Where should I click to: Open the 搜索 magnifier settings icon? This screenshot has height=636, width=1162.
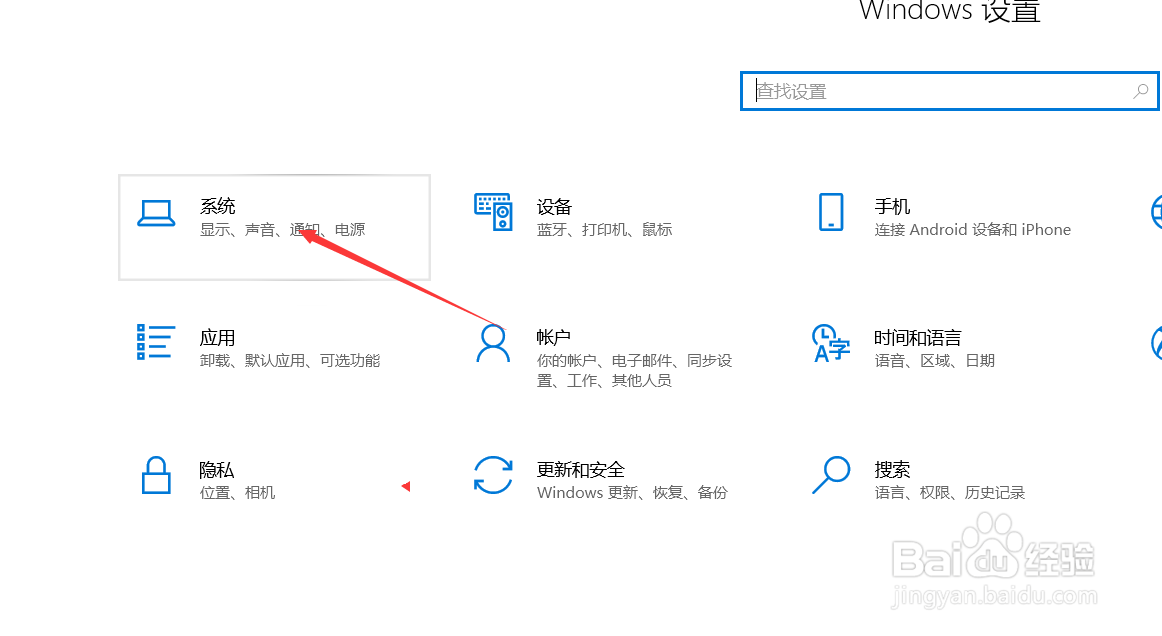(831, 476)
